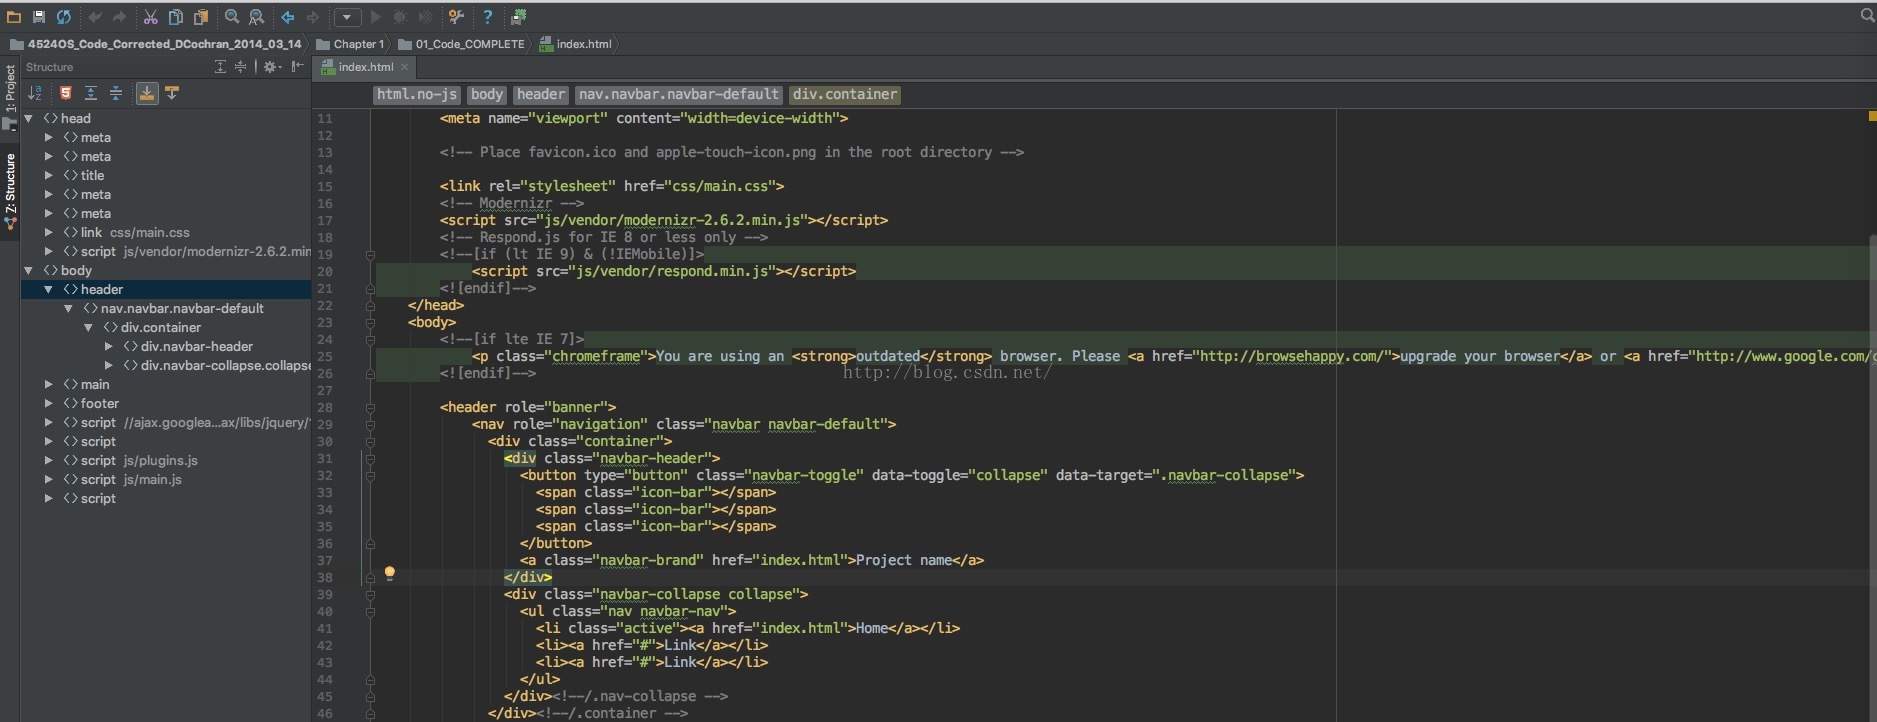Select the Z: Structure side tab
Viewport: 1877px width, 722px height.
[x=10, y=190]
